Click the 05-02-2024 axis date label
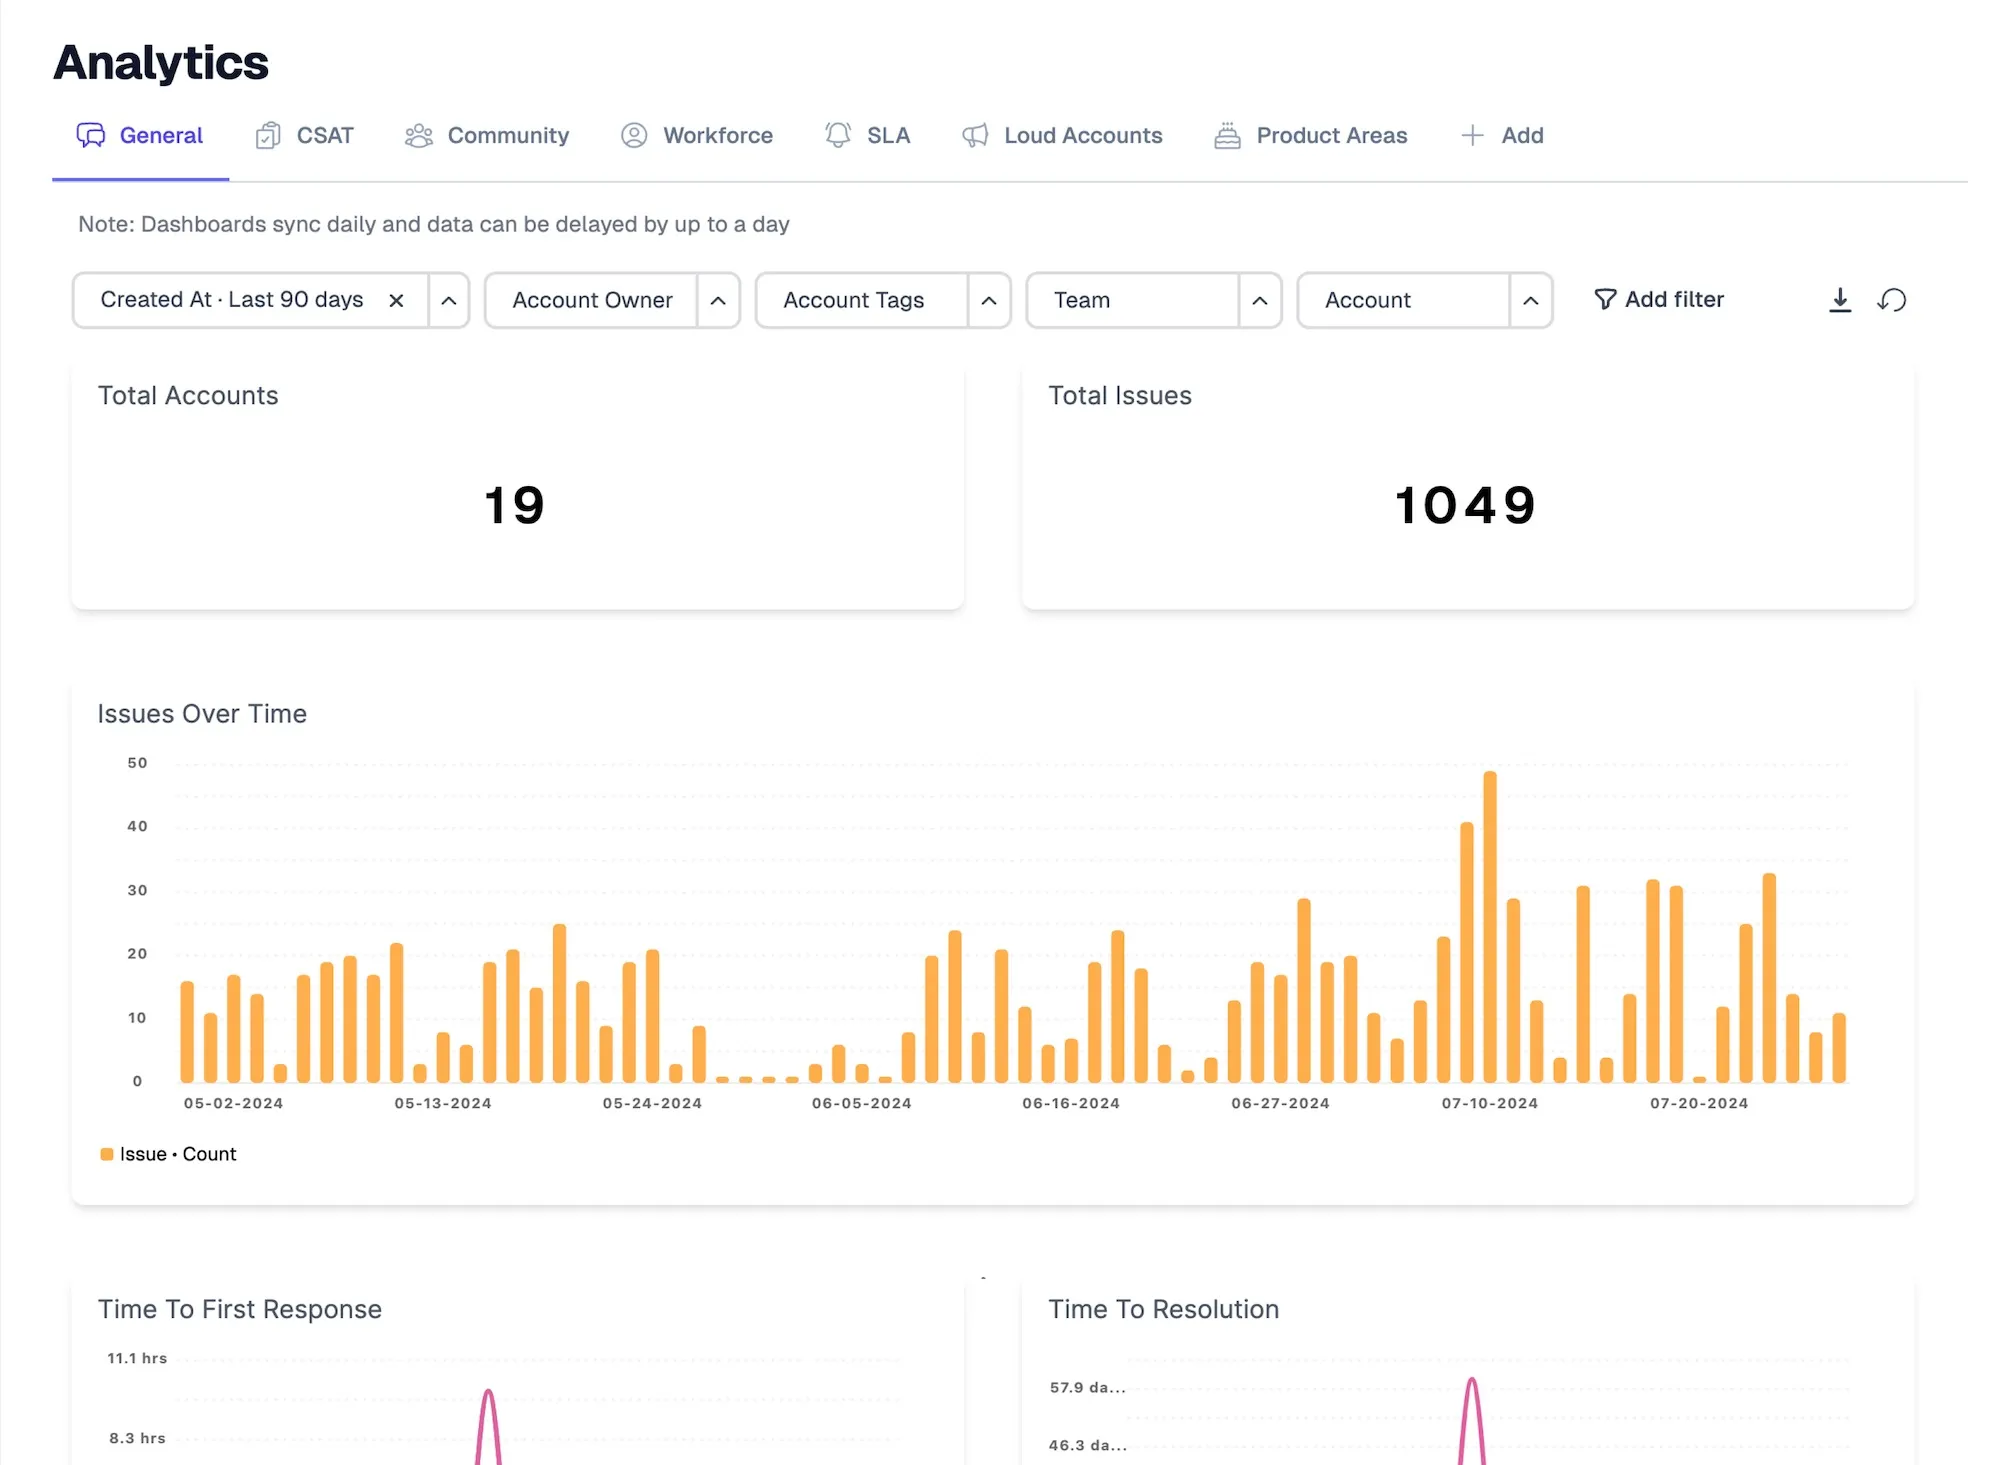 (x=233, y=1103)
